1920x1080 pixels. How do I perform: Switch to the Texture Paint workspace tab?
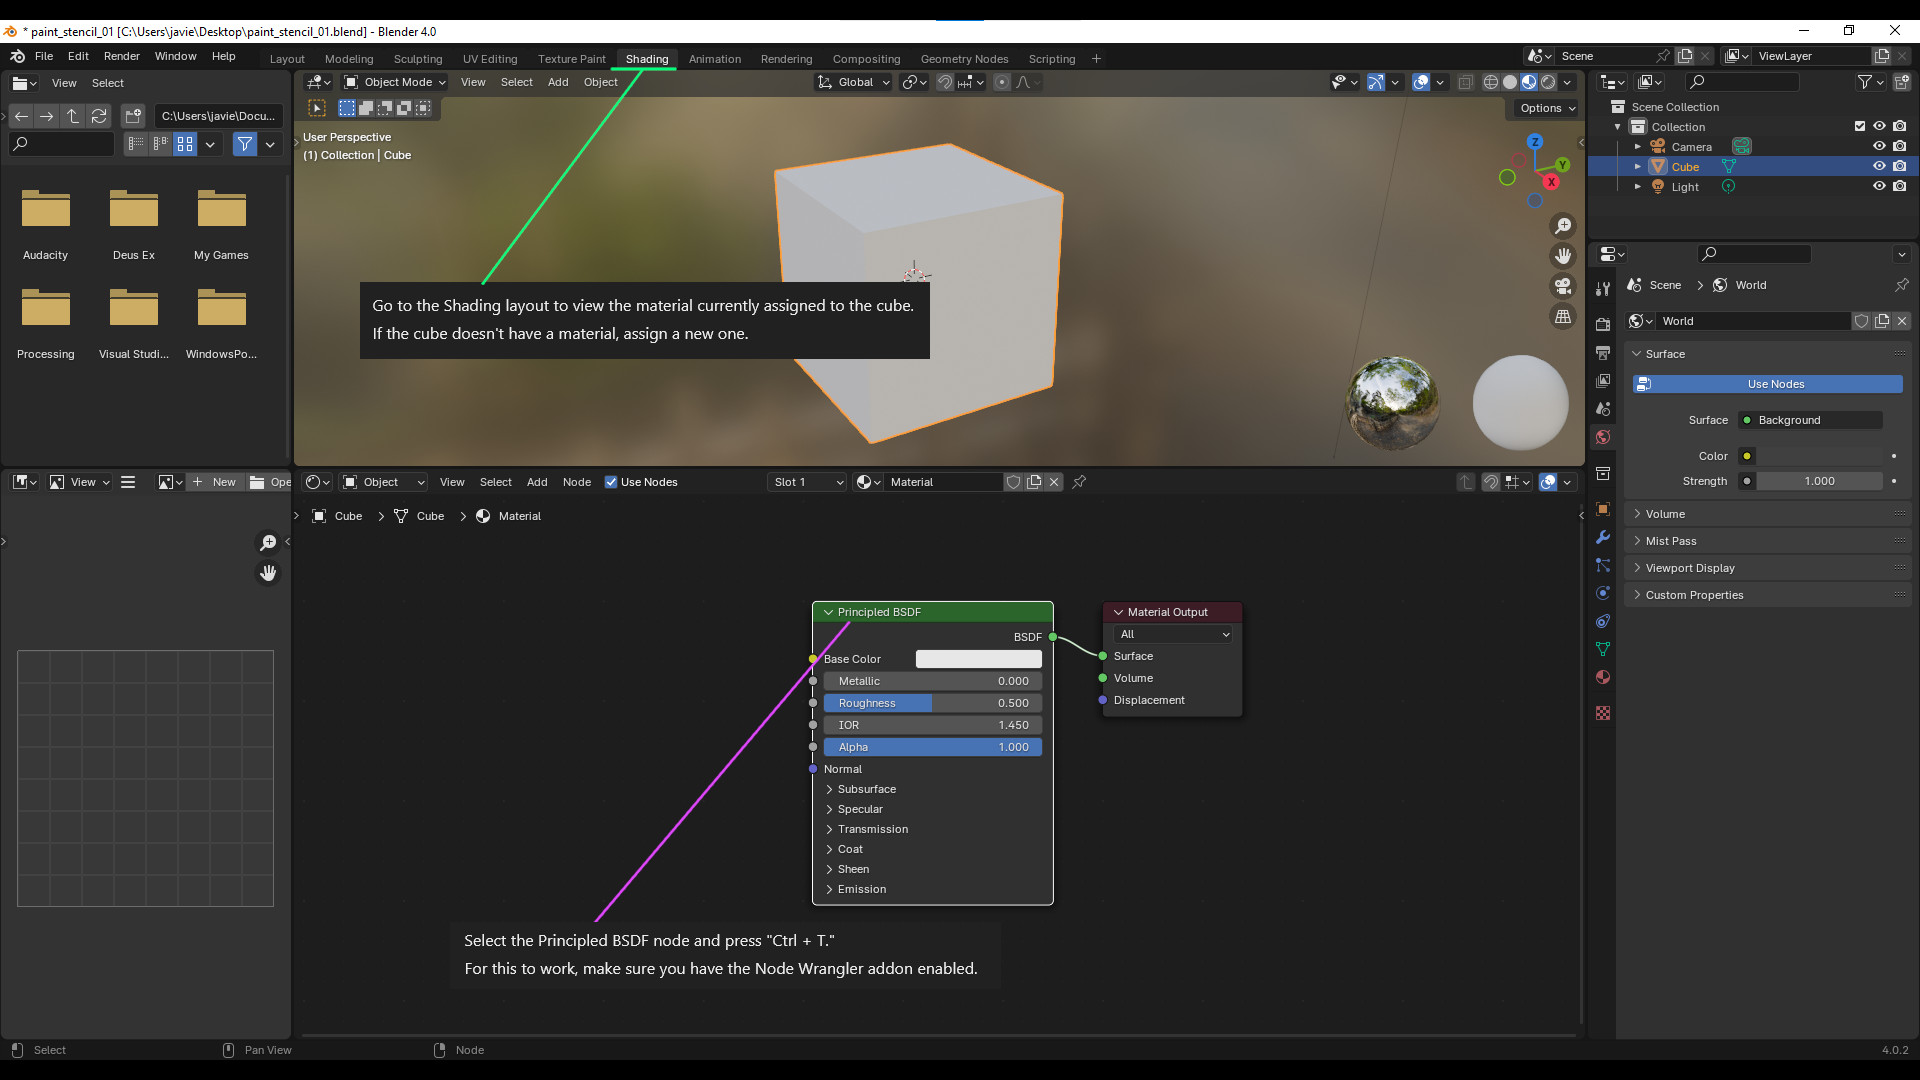click(571, 59)
